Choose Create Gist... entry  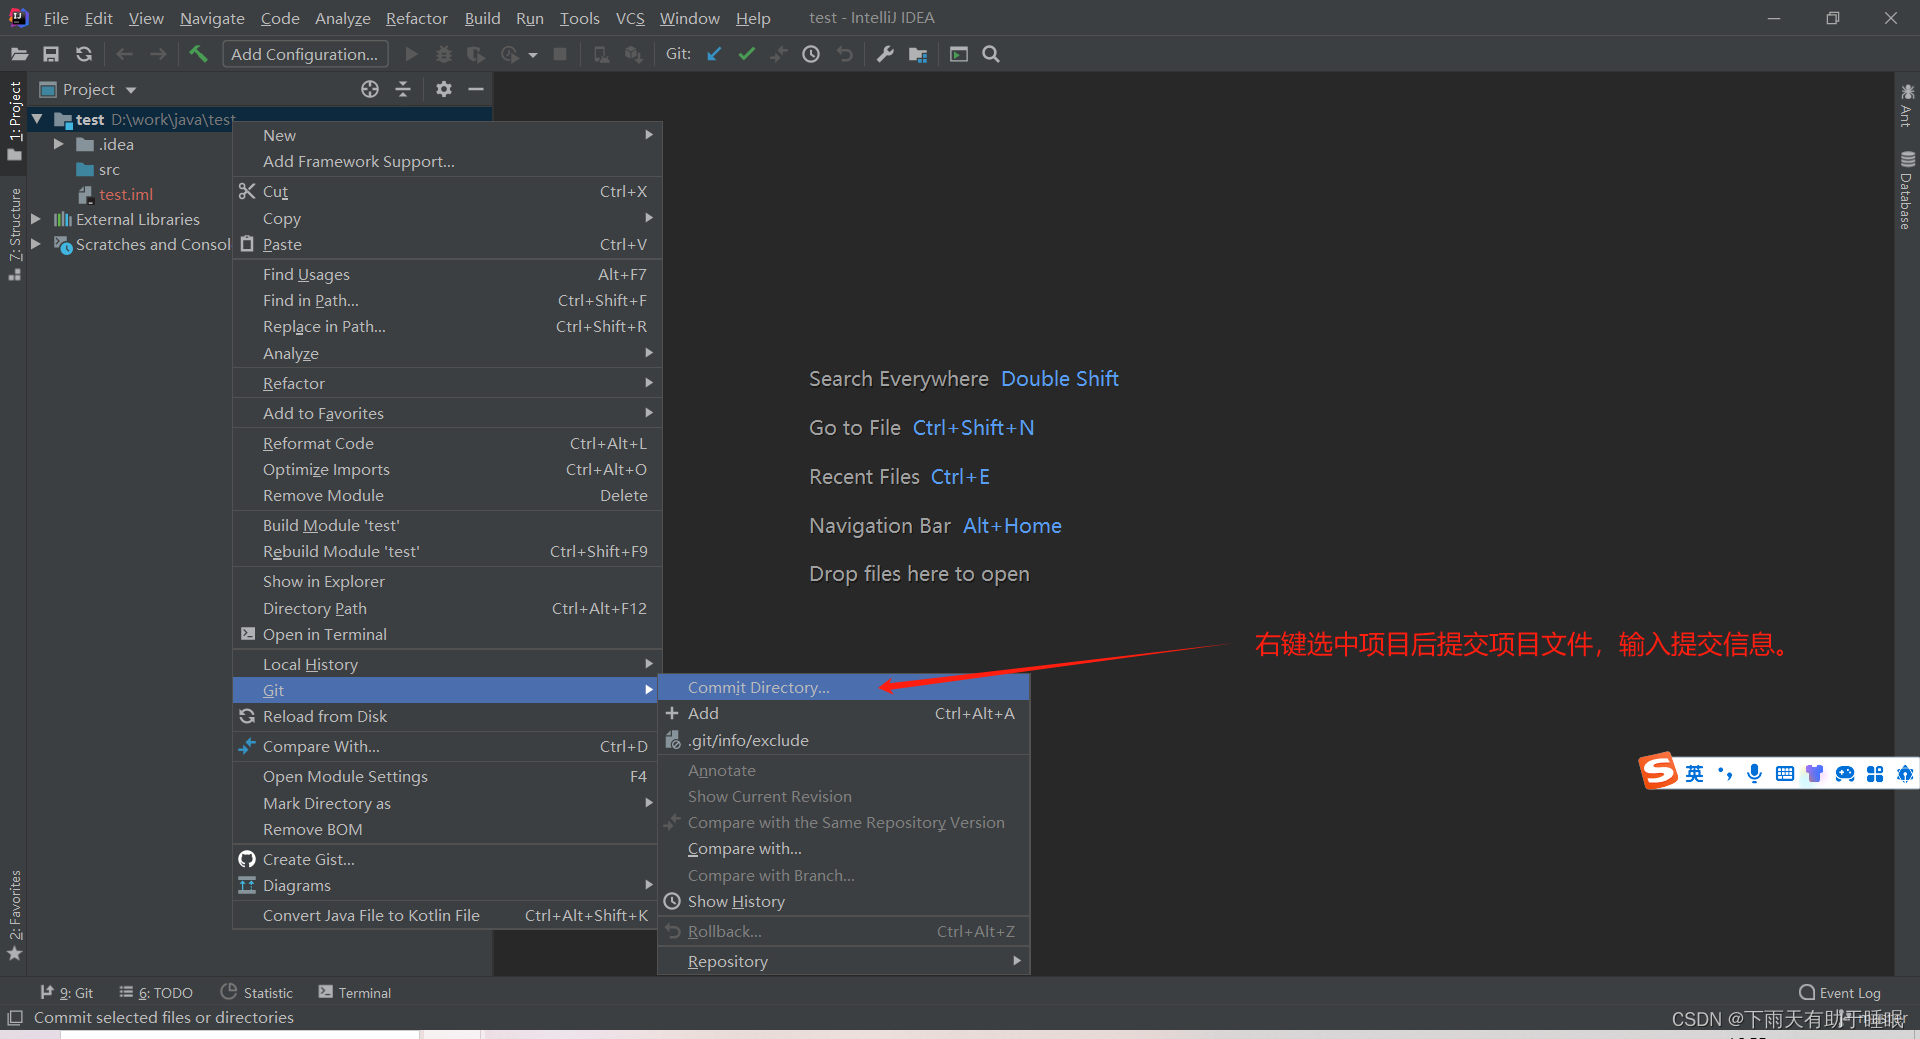click(x=447, y=859)
